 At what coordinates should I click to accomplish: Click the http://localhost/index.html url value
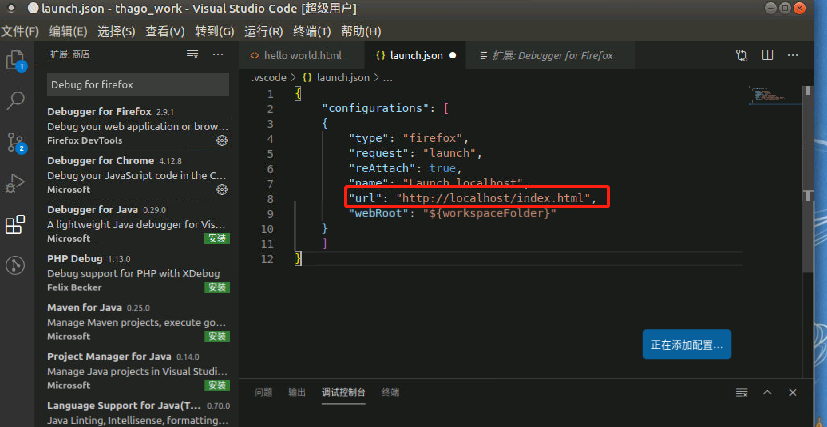coord(494,199)
